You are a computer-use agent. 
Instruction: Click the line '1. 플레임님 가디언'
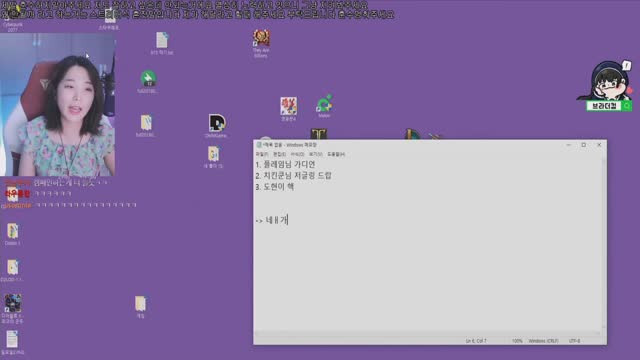point(285,164)
